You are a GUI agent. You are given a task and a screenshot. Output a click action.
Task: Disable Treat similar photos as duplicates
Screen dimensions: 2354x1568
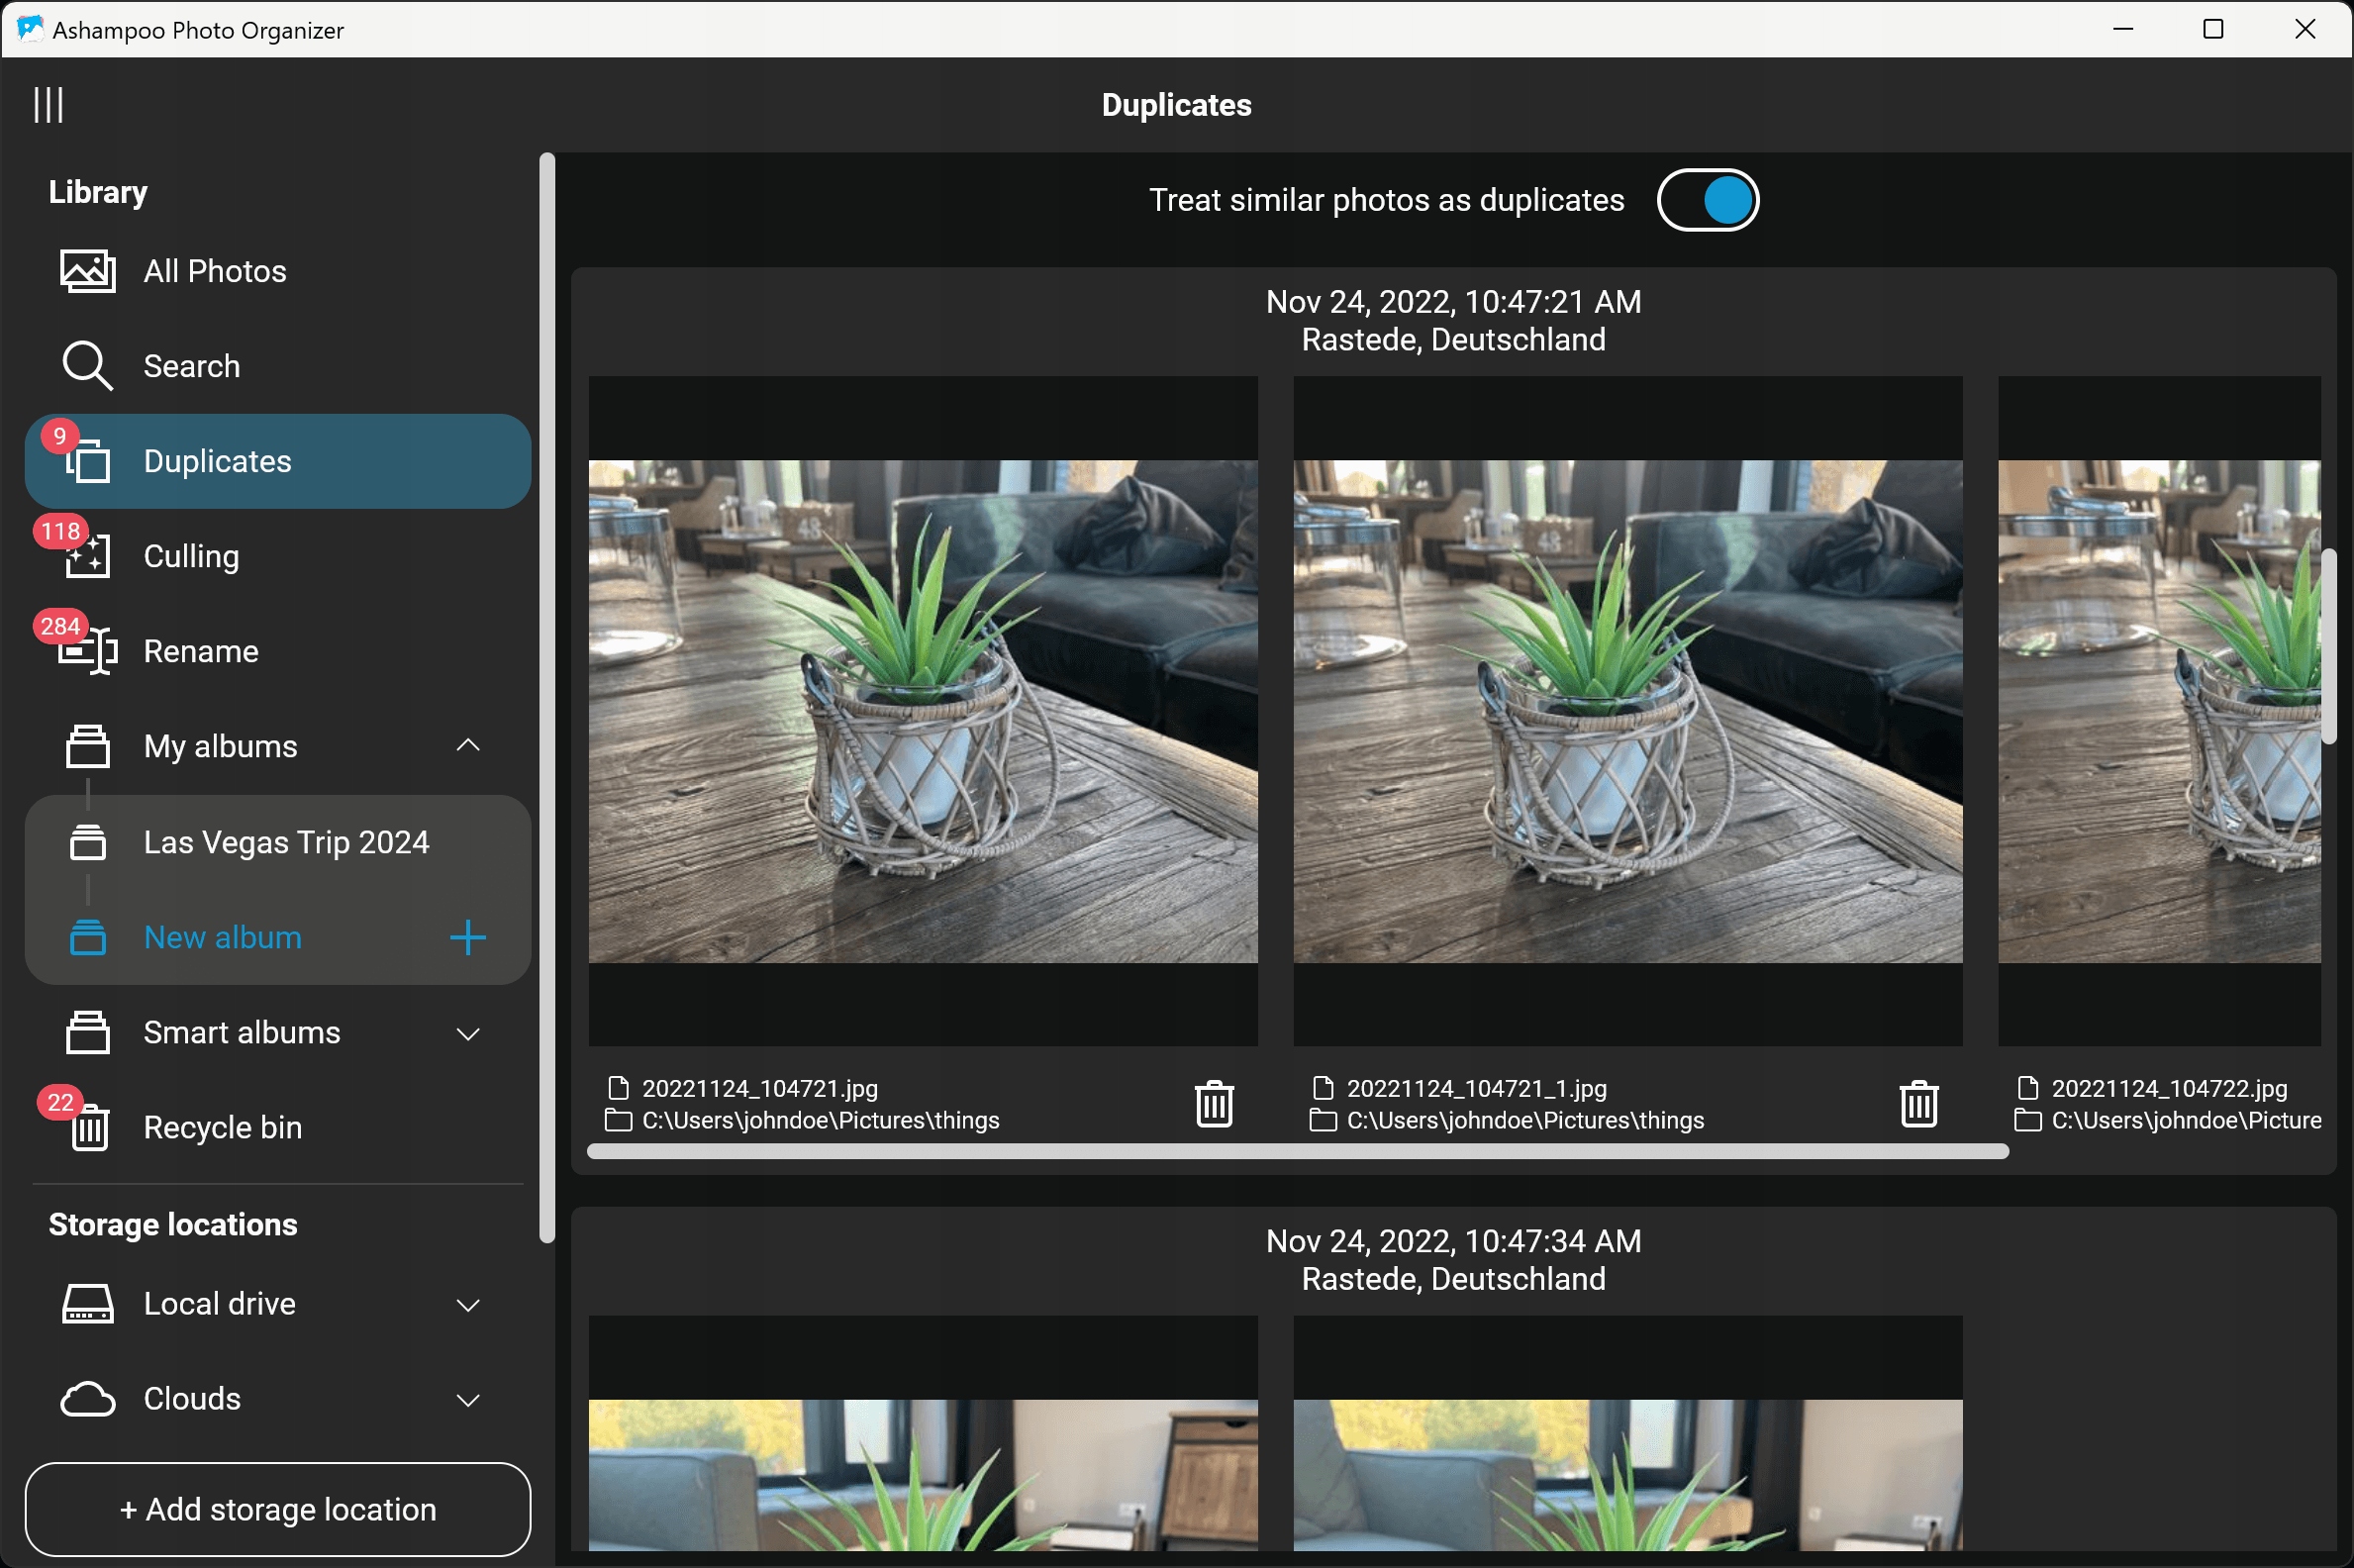(x=1707, y=200)
